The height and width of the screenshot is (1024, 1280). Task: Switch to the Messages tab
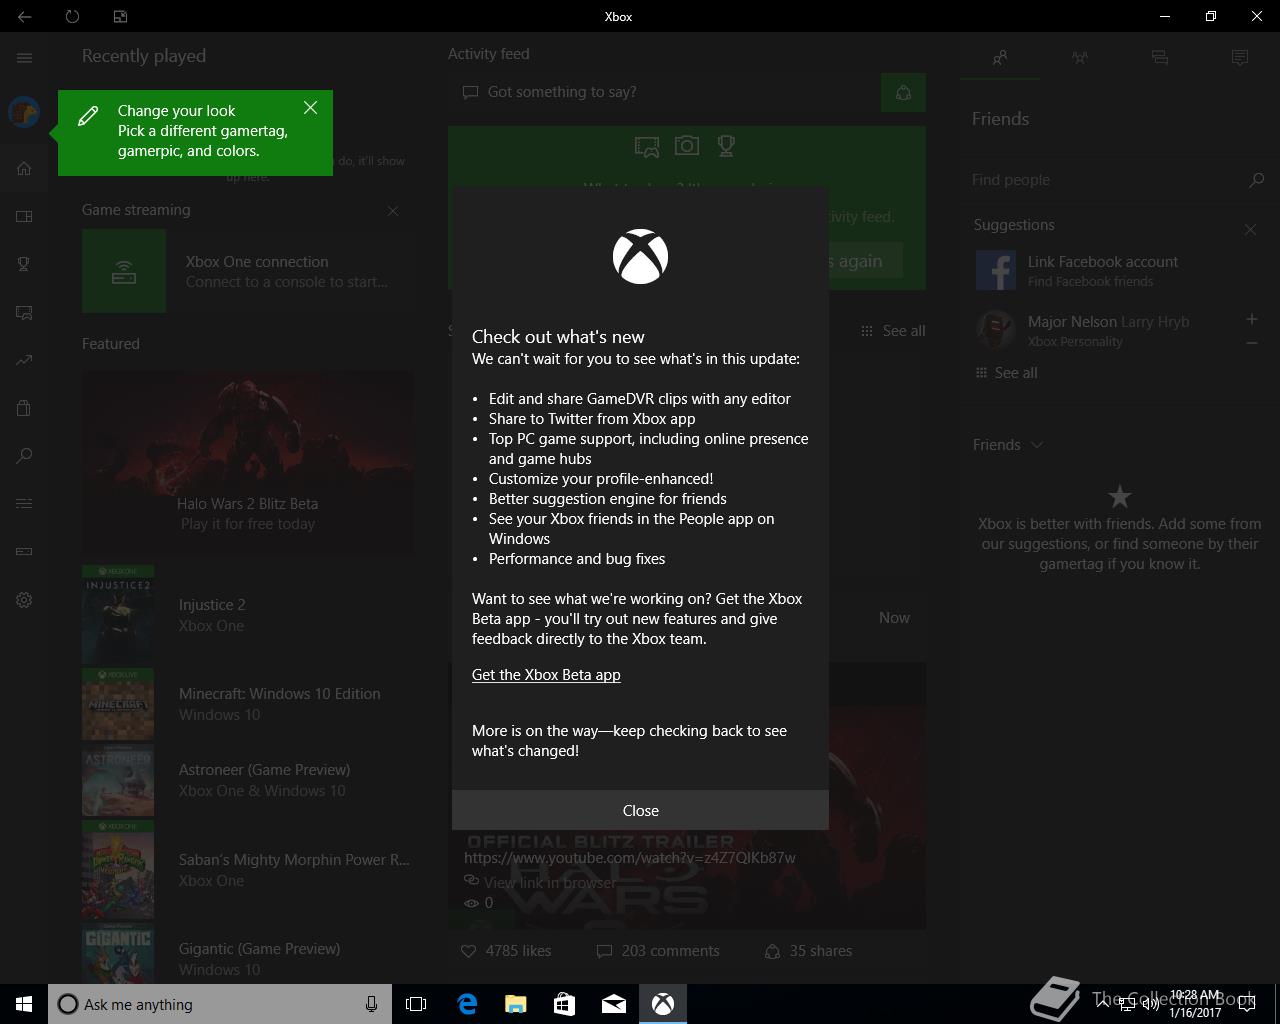(x=1159, y=58)
